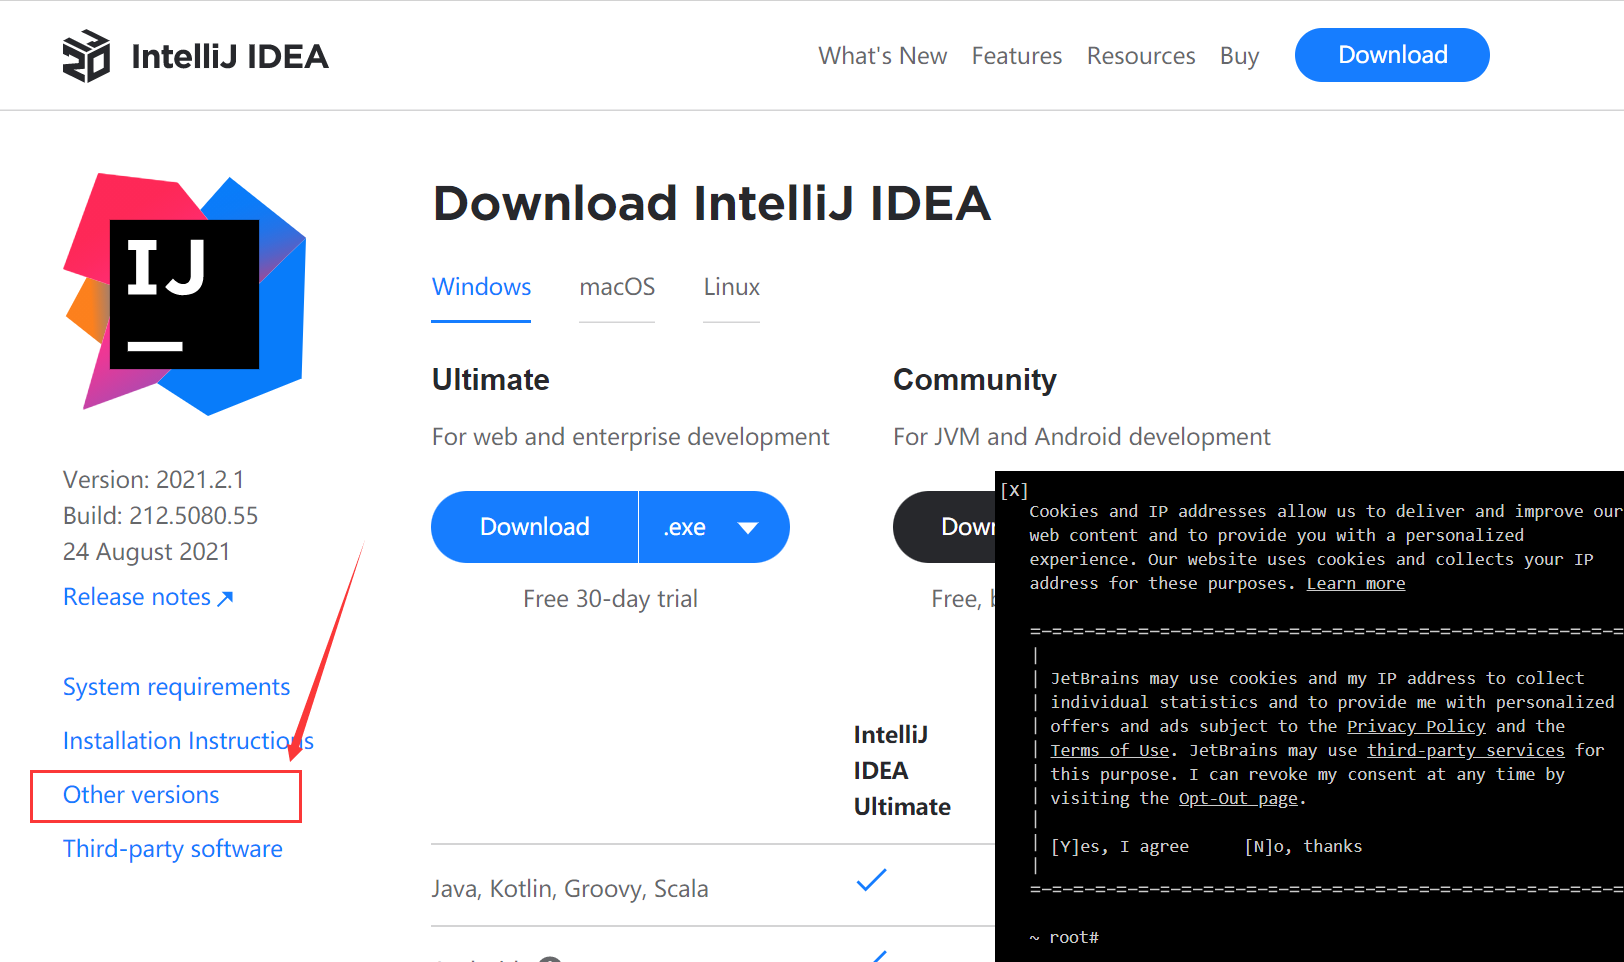The image size is (1624, 962).
Task: Click the large IJ product logo image
Action: click(185, 294)
